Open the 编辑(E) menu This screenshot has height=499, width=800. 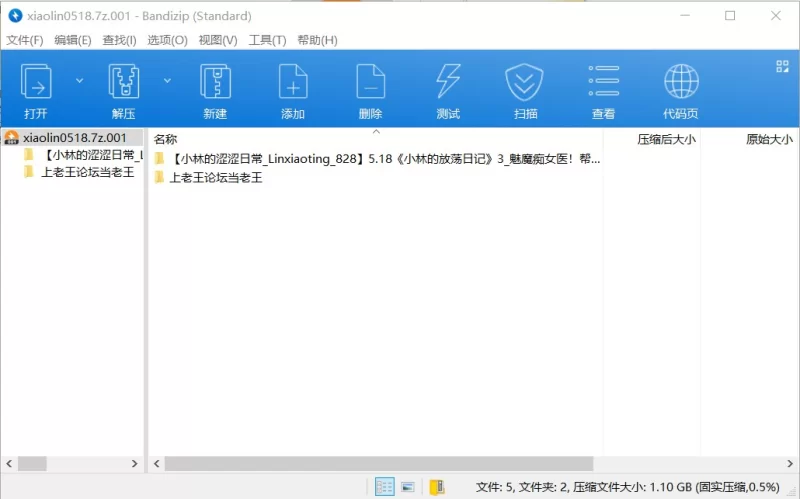click(73, 40)
